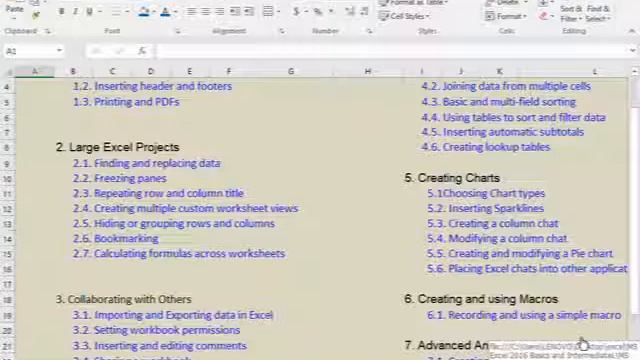Open link 2.2 Freezing panes

[120, 178]
